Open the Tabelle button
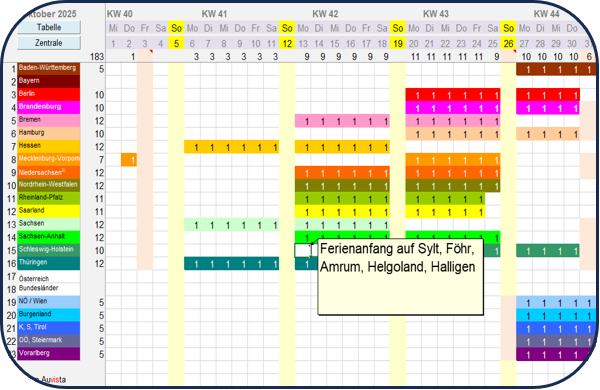 point(49,27)
